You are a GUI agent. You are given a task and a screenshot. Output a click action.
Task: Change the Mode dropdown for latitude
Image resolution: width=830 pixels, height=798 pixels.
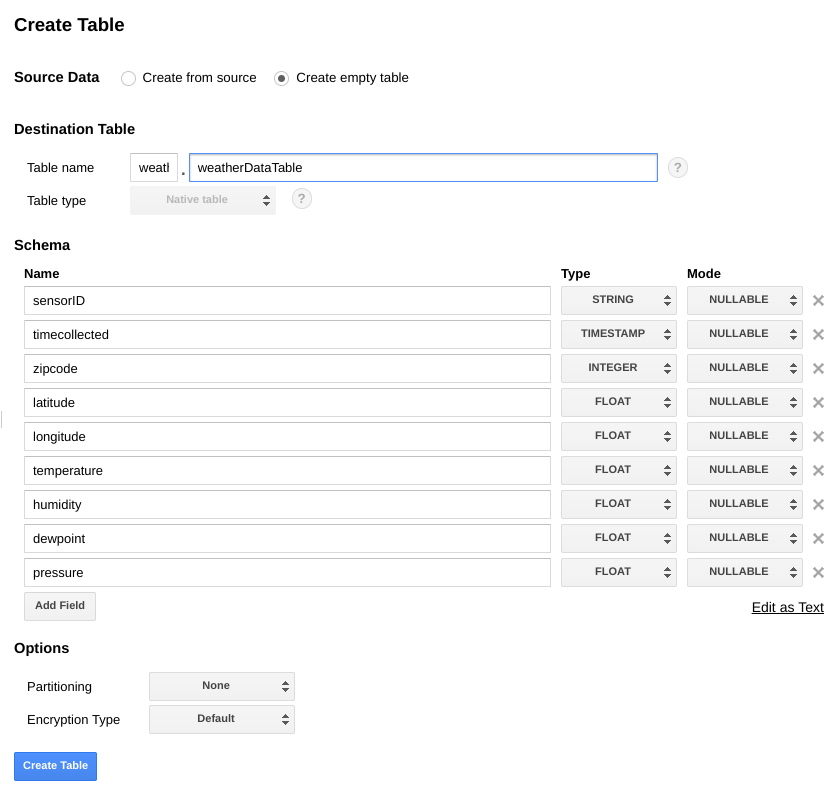(744, 402)
